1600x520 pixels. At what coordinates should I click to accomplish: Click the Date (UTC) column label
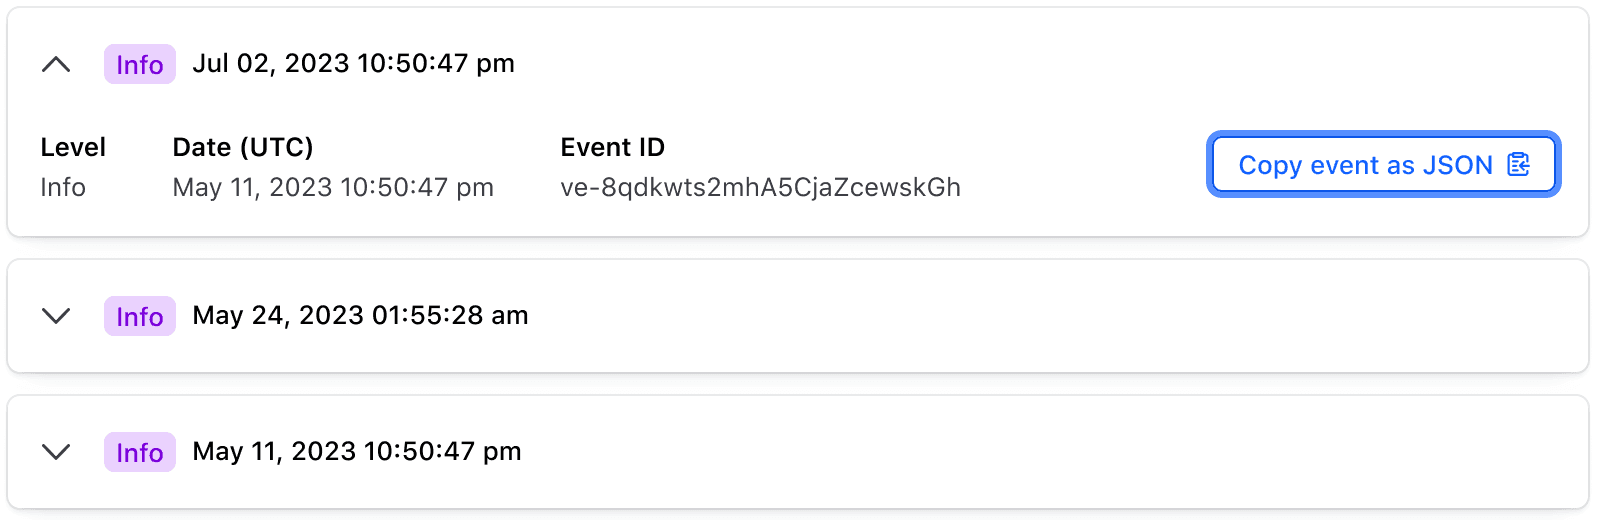tap(243, 148)
